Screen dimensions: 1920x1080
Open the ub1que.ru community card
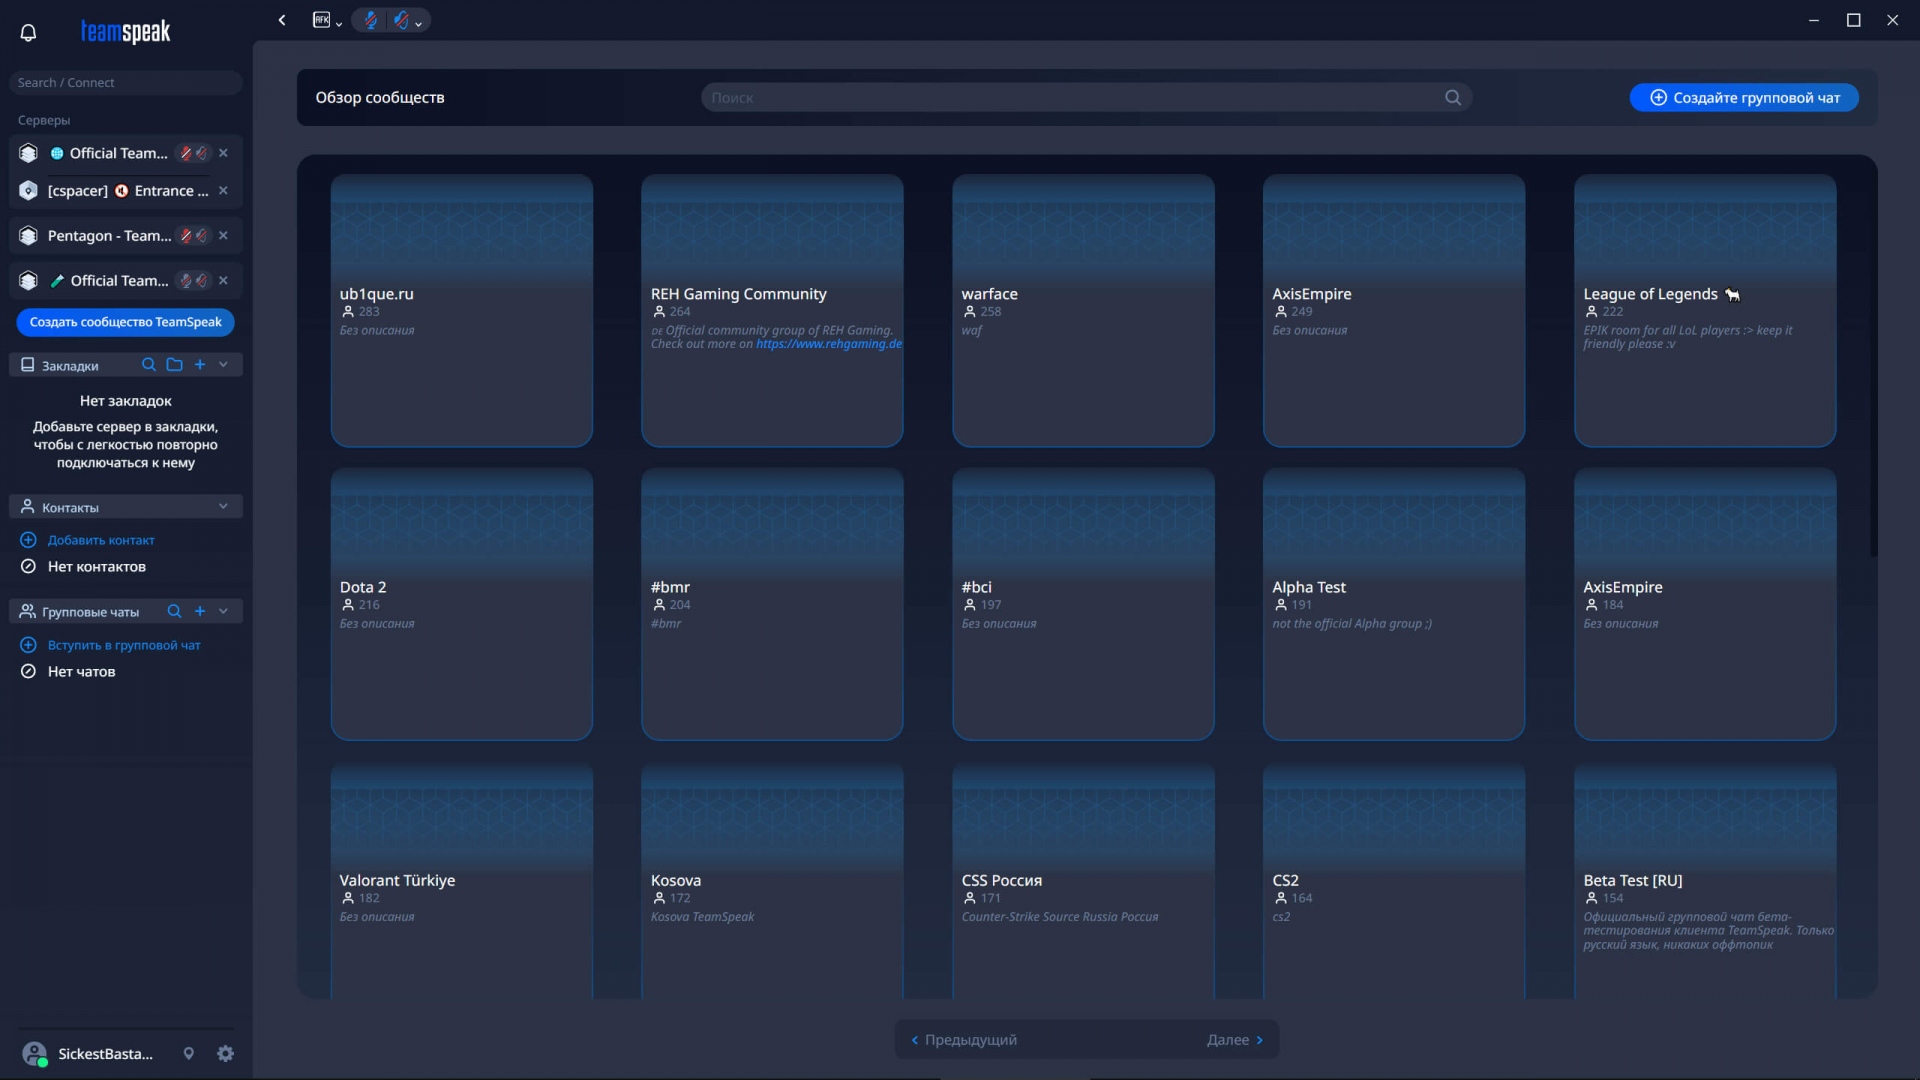[462, 311]
